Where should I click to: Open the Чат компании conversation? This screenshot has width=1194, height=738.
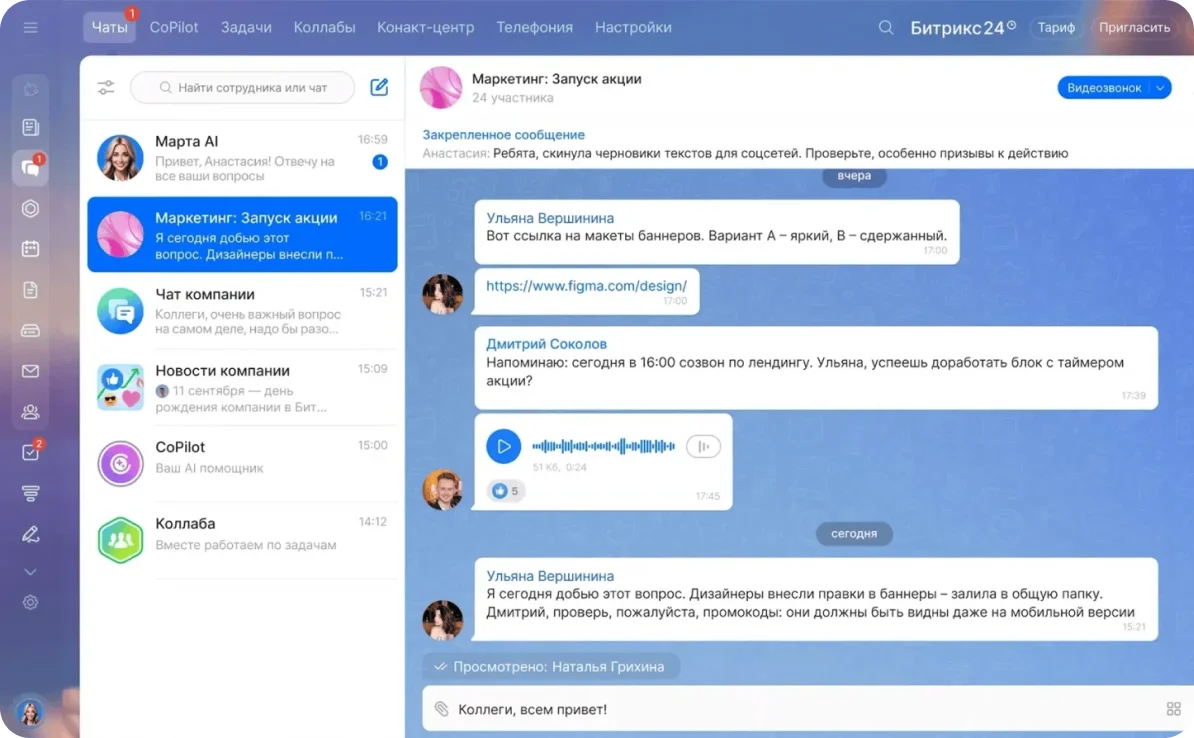(242, 311)
